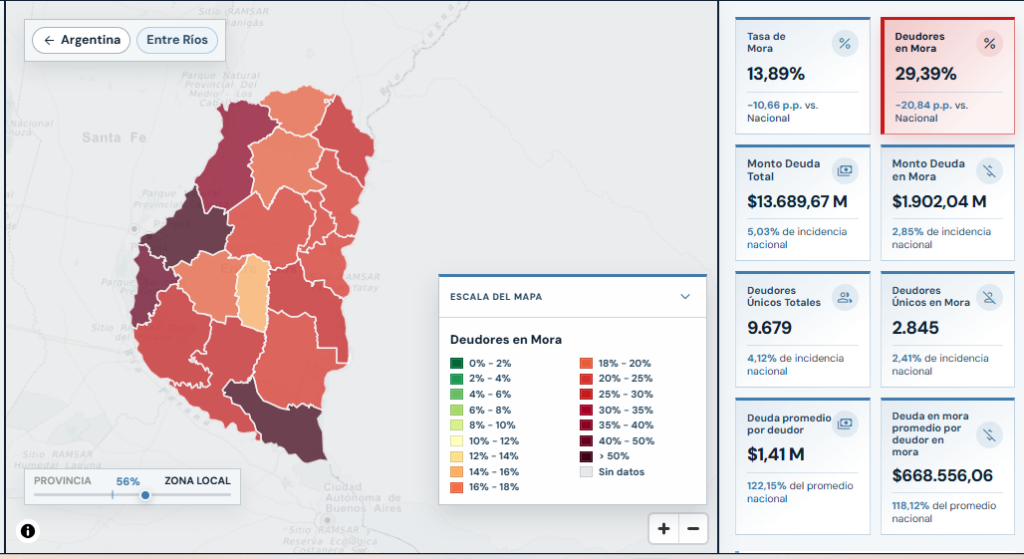Click the 29,39% Deudores en Mora value
This screenshot has width=1024, height=559.
point(925,74)
